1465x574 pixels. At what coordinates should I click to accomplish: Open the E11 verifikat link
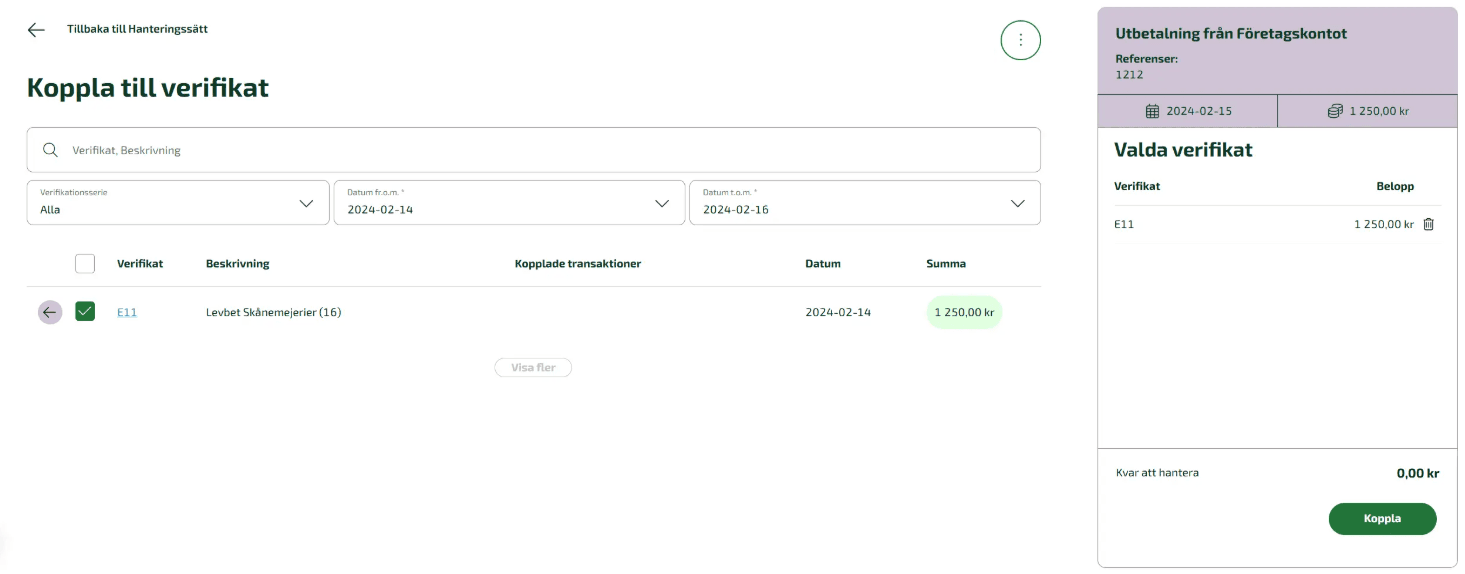tap(127, 312)
